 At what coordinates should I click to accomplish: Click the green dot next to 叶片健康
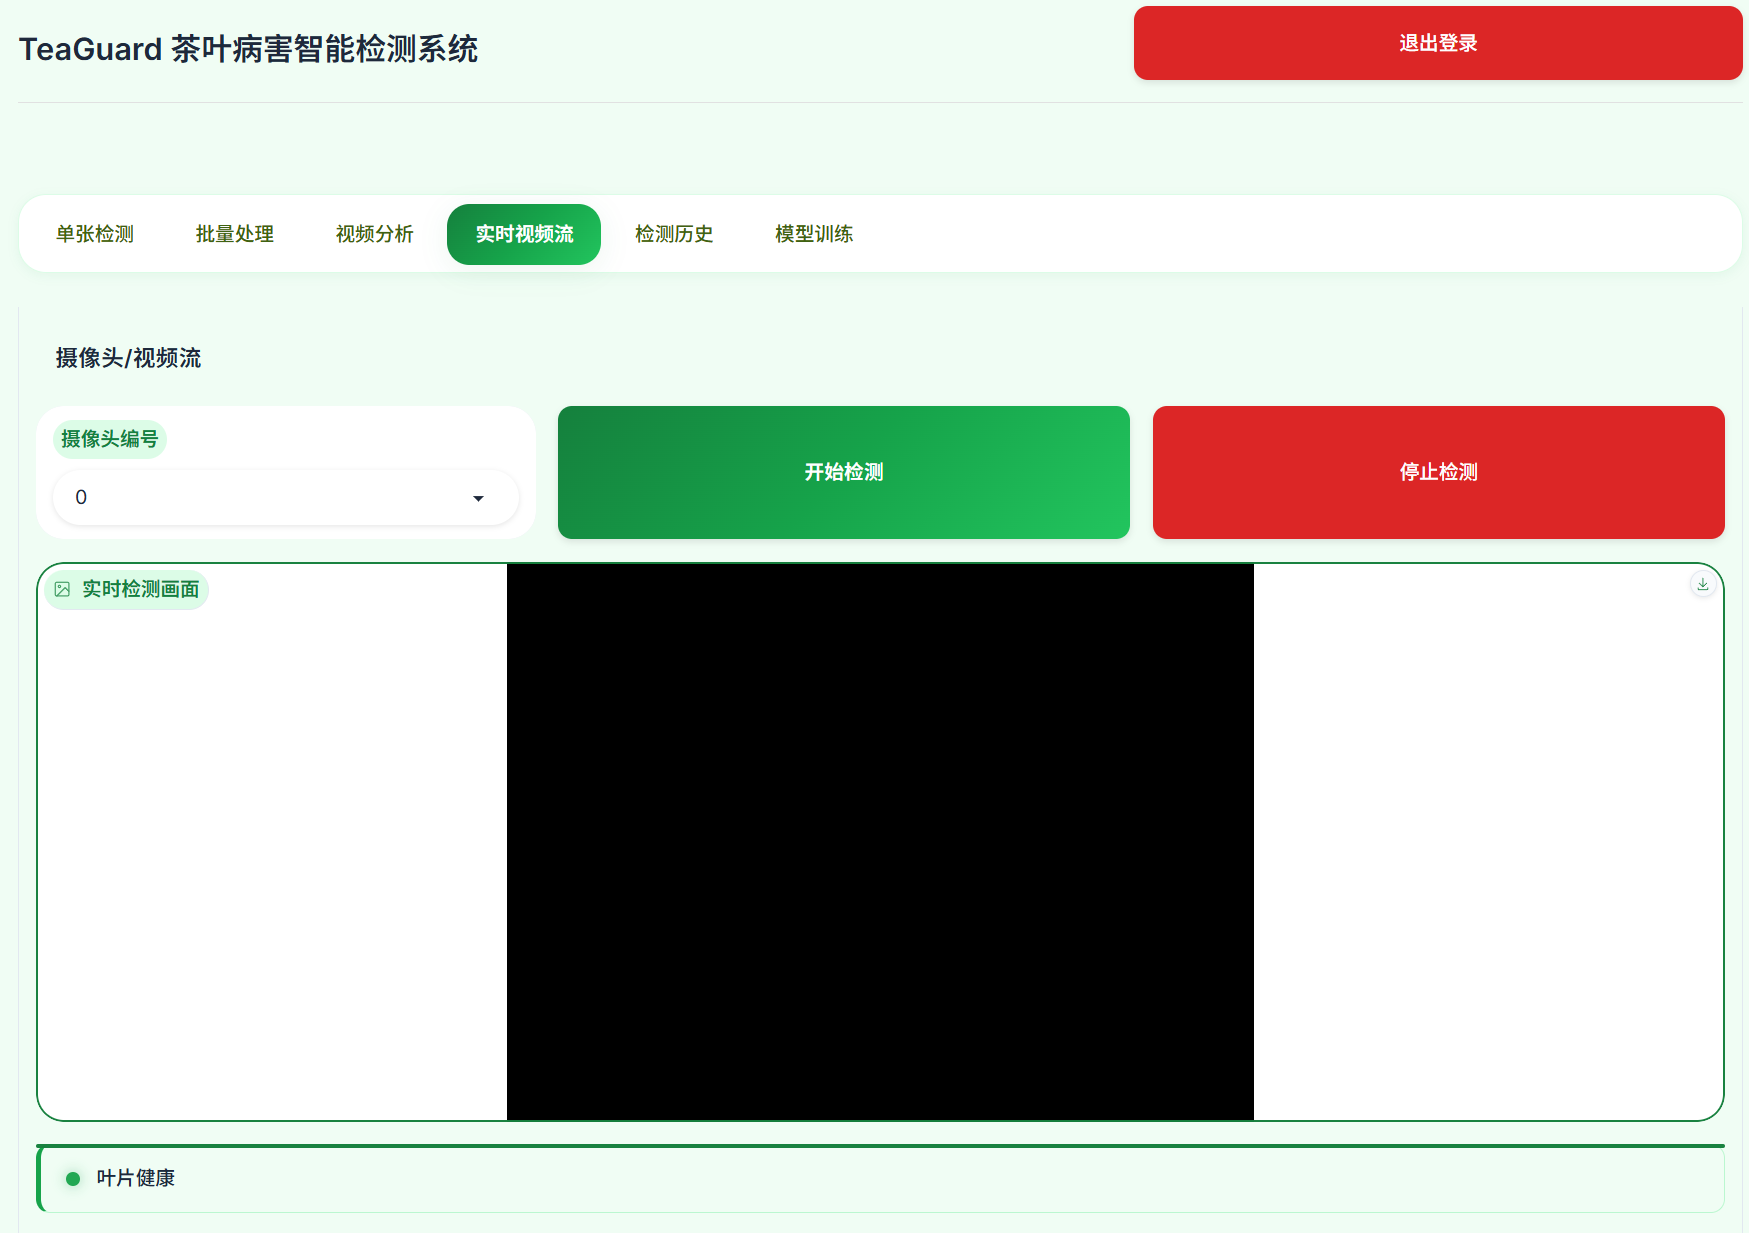pyautogui.click(x=73, y=1179)
